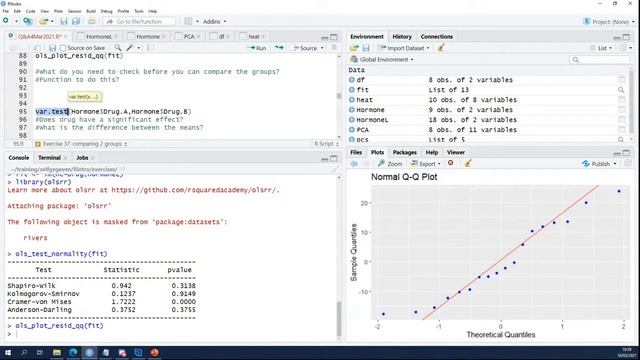Click the Save All documents icon
This screenshot has height=360, width=640.
(76, 21)
